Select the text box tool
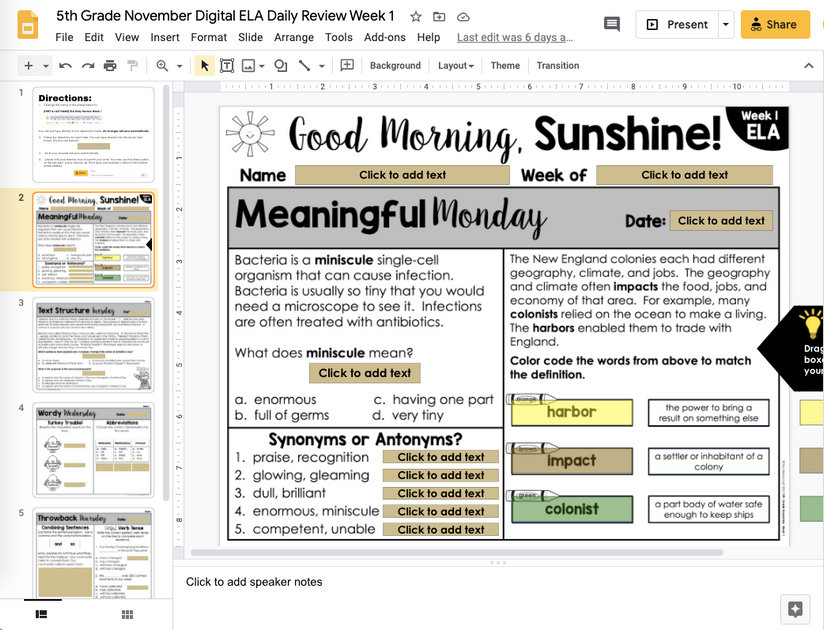This screenshot has height=630, width=824. [x=225, y=65]
